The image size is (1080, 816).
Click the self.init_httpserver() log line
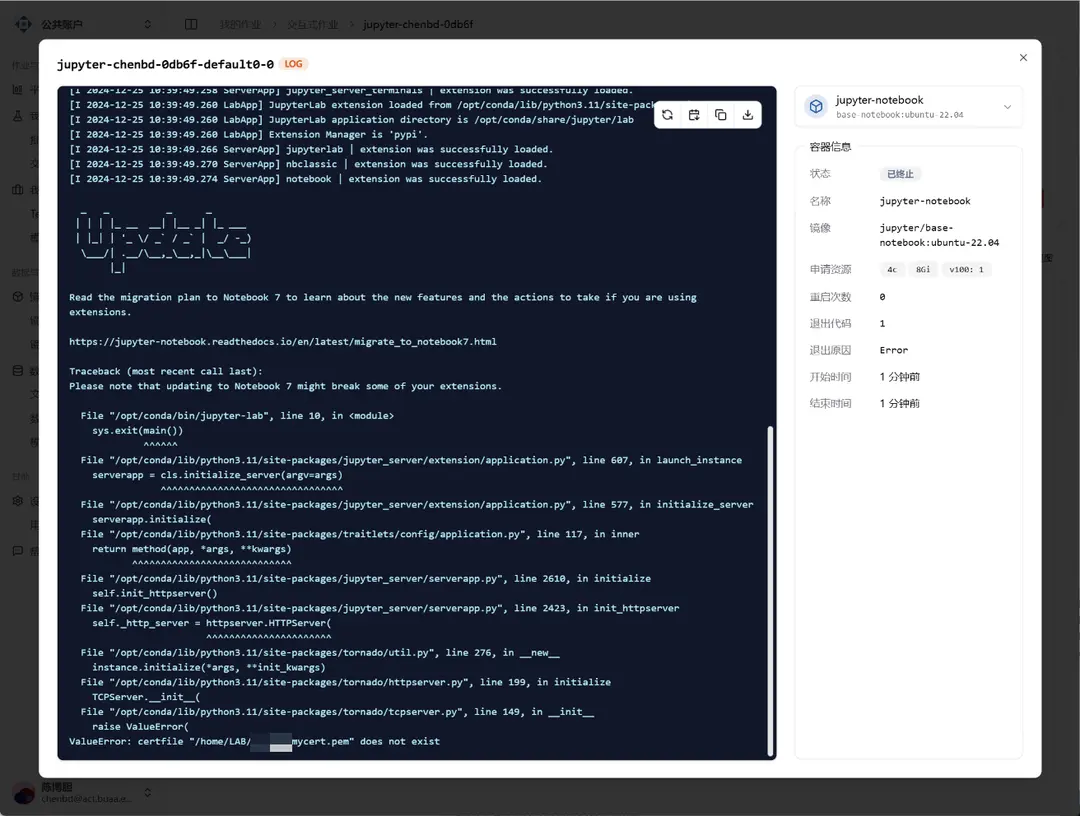click(x=154, y=594)
